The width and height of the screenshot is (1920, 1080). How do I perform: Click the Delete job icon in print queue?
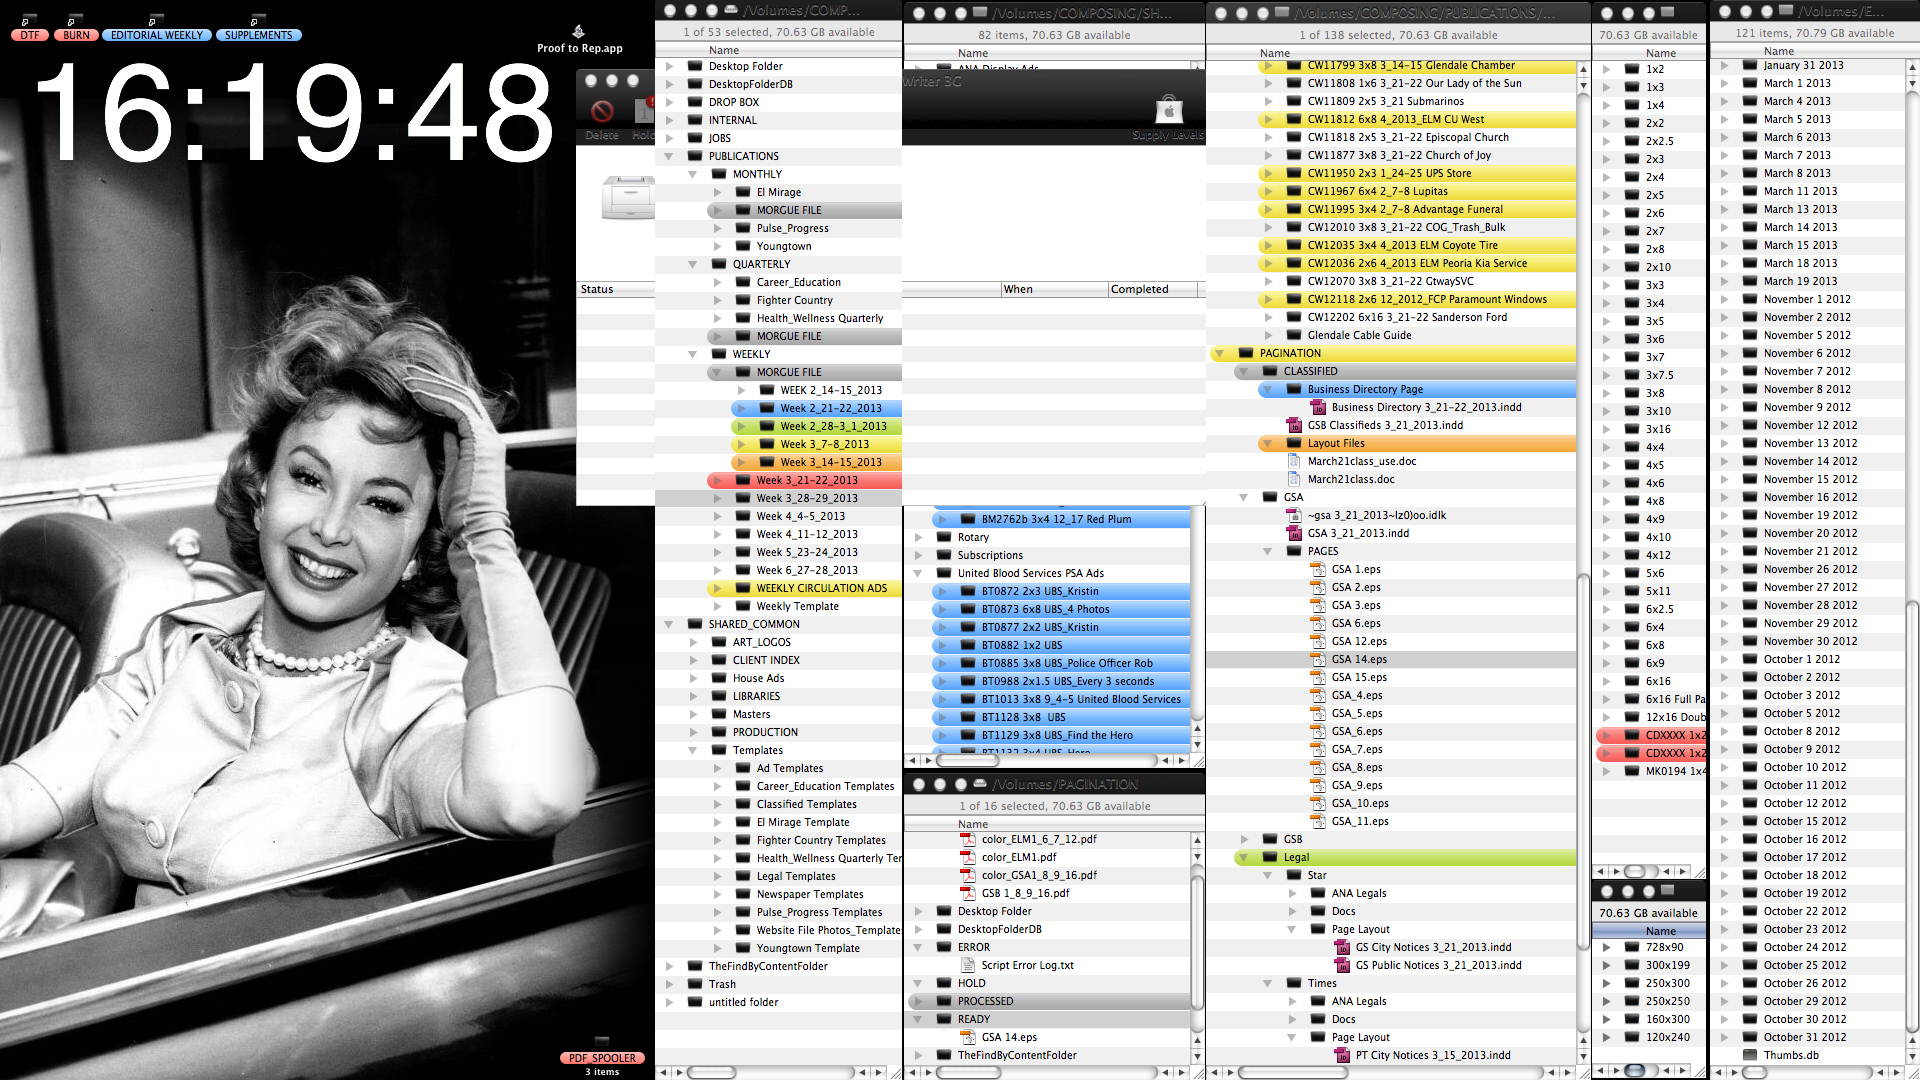coord(602,112)
